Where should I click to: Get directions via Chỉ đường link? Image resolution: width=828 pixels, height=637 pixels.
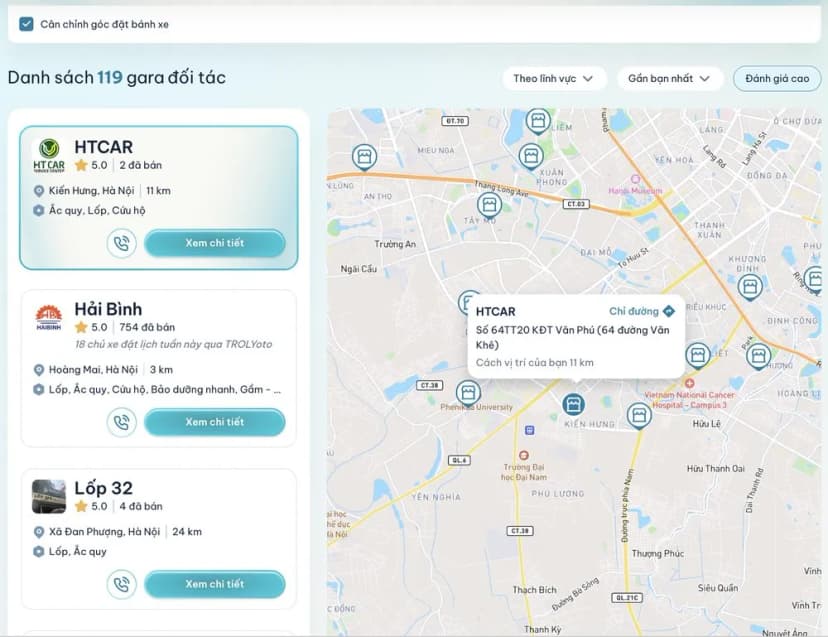[642, 311]
